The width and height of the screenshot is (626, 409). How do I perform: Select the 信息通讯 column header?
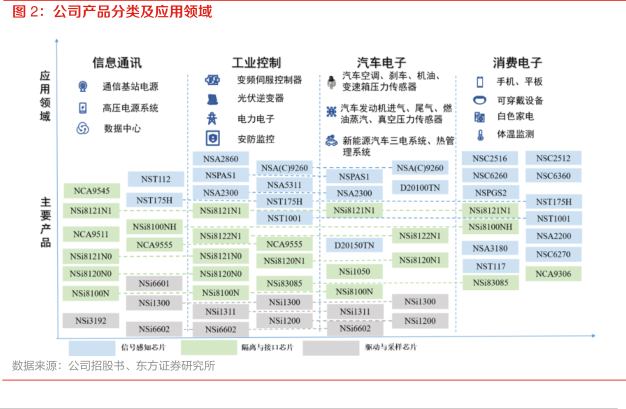coord(117,62)
